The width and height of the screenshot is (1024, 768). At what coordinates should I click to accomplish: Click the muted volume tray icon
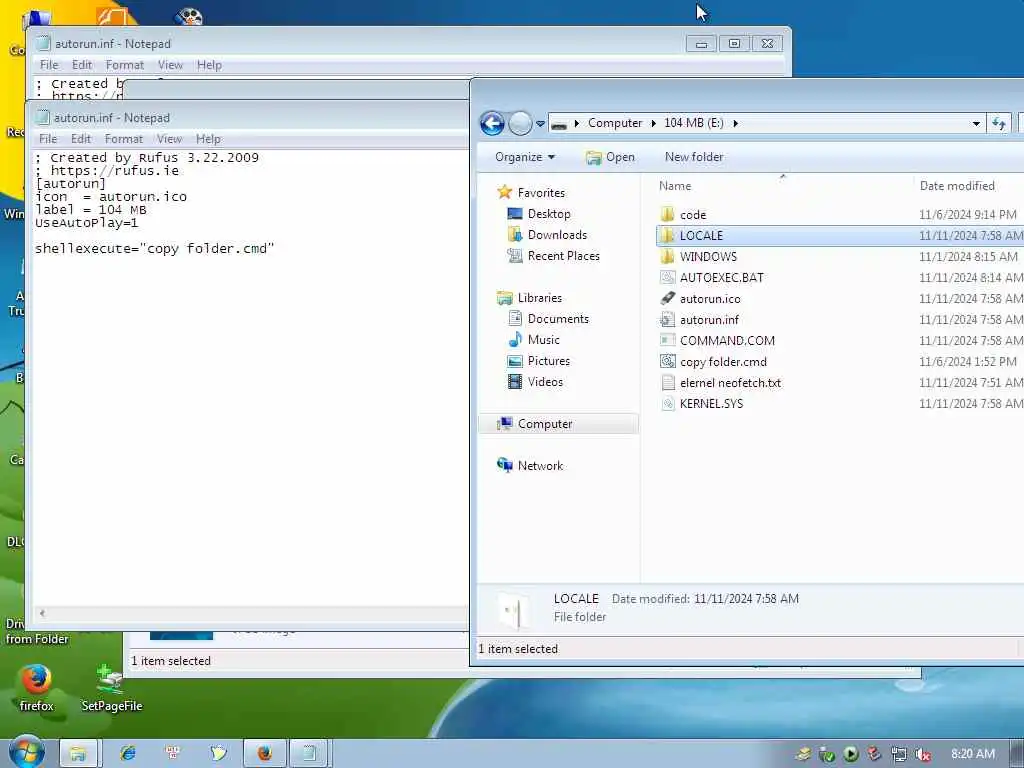pos(923,754)
